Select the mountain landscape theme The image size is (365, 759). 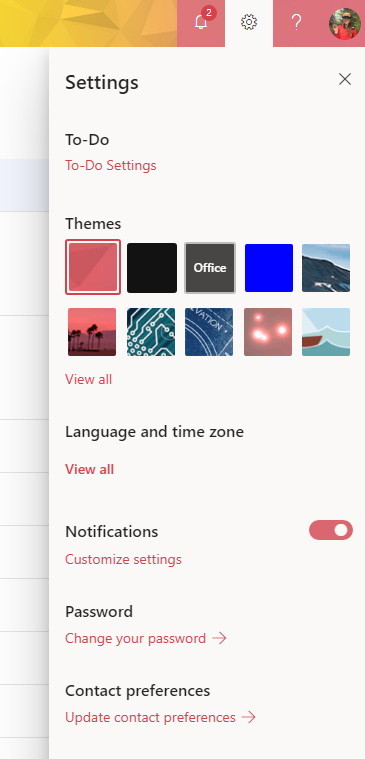point(326,268)
